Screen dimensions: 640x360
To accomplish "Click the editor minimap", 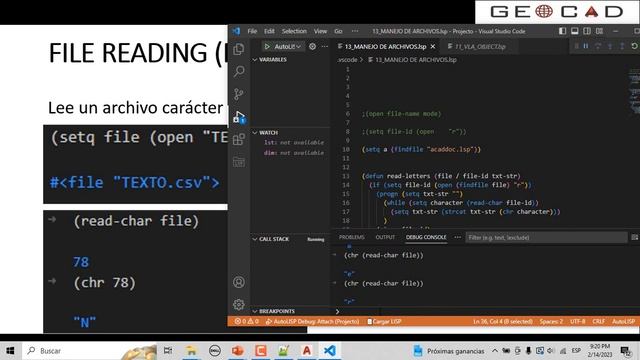I will [634, 92].
